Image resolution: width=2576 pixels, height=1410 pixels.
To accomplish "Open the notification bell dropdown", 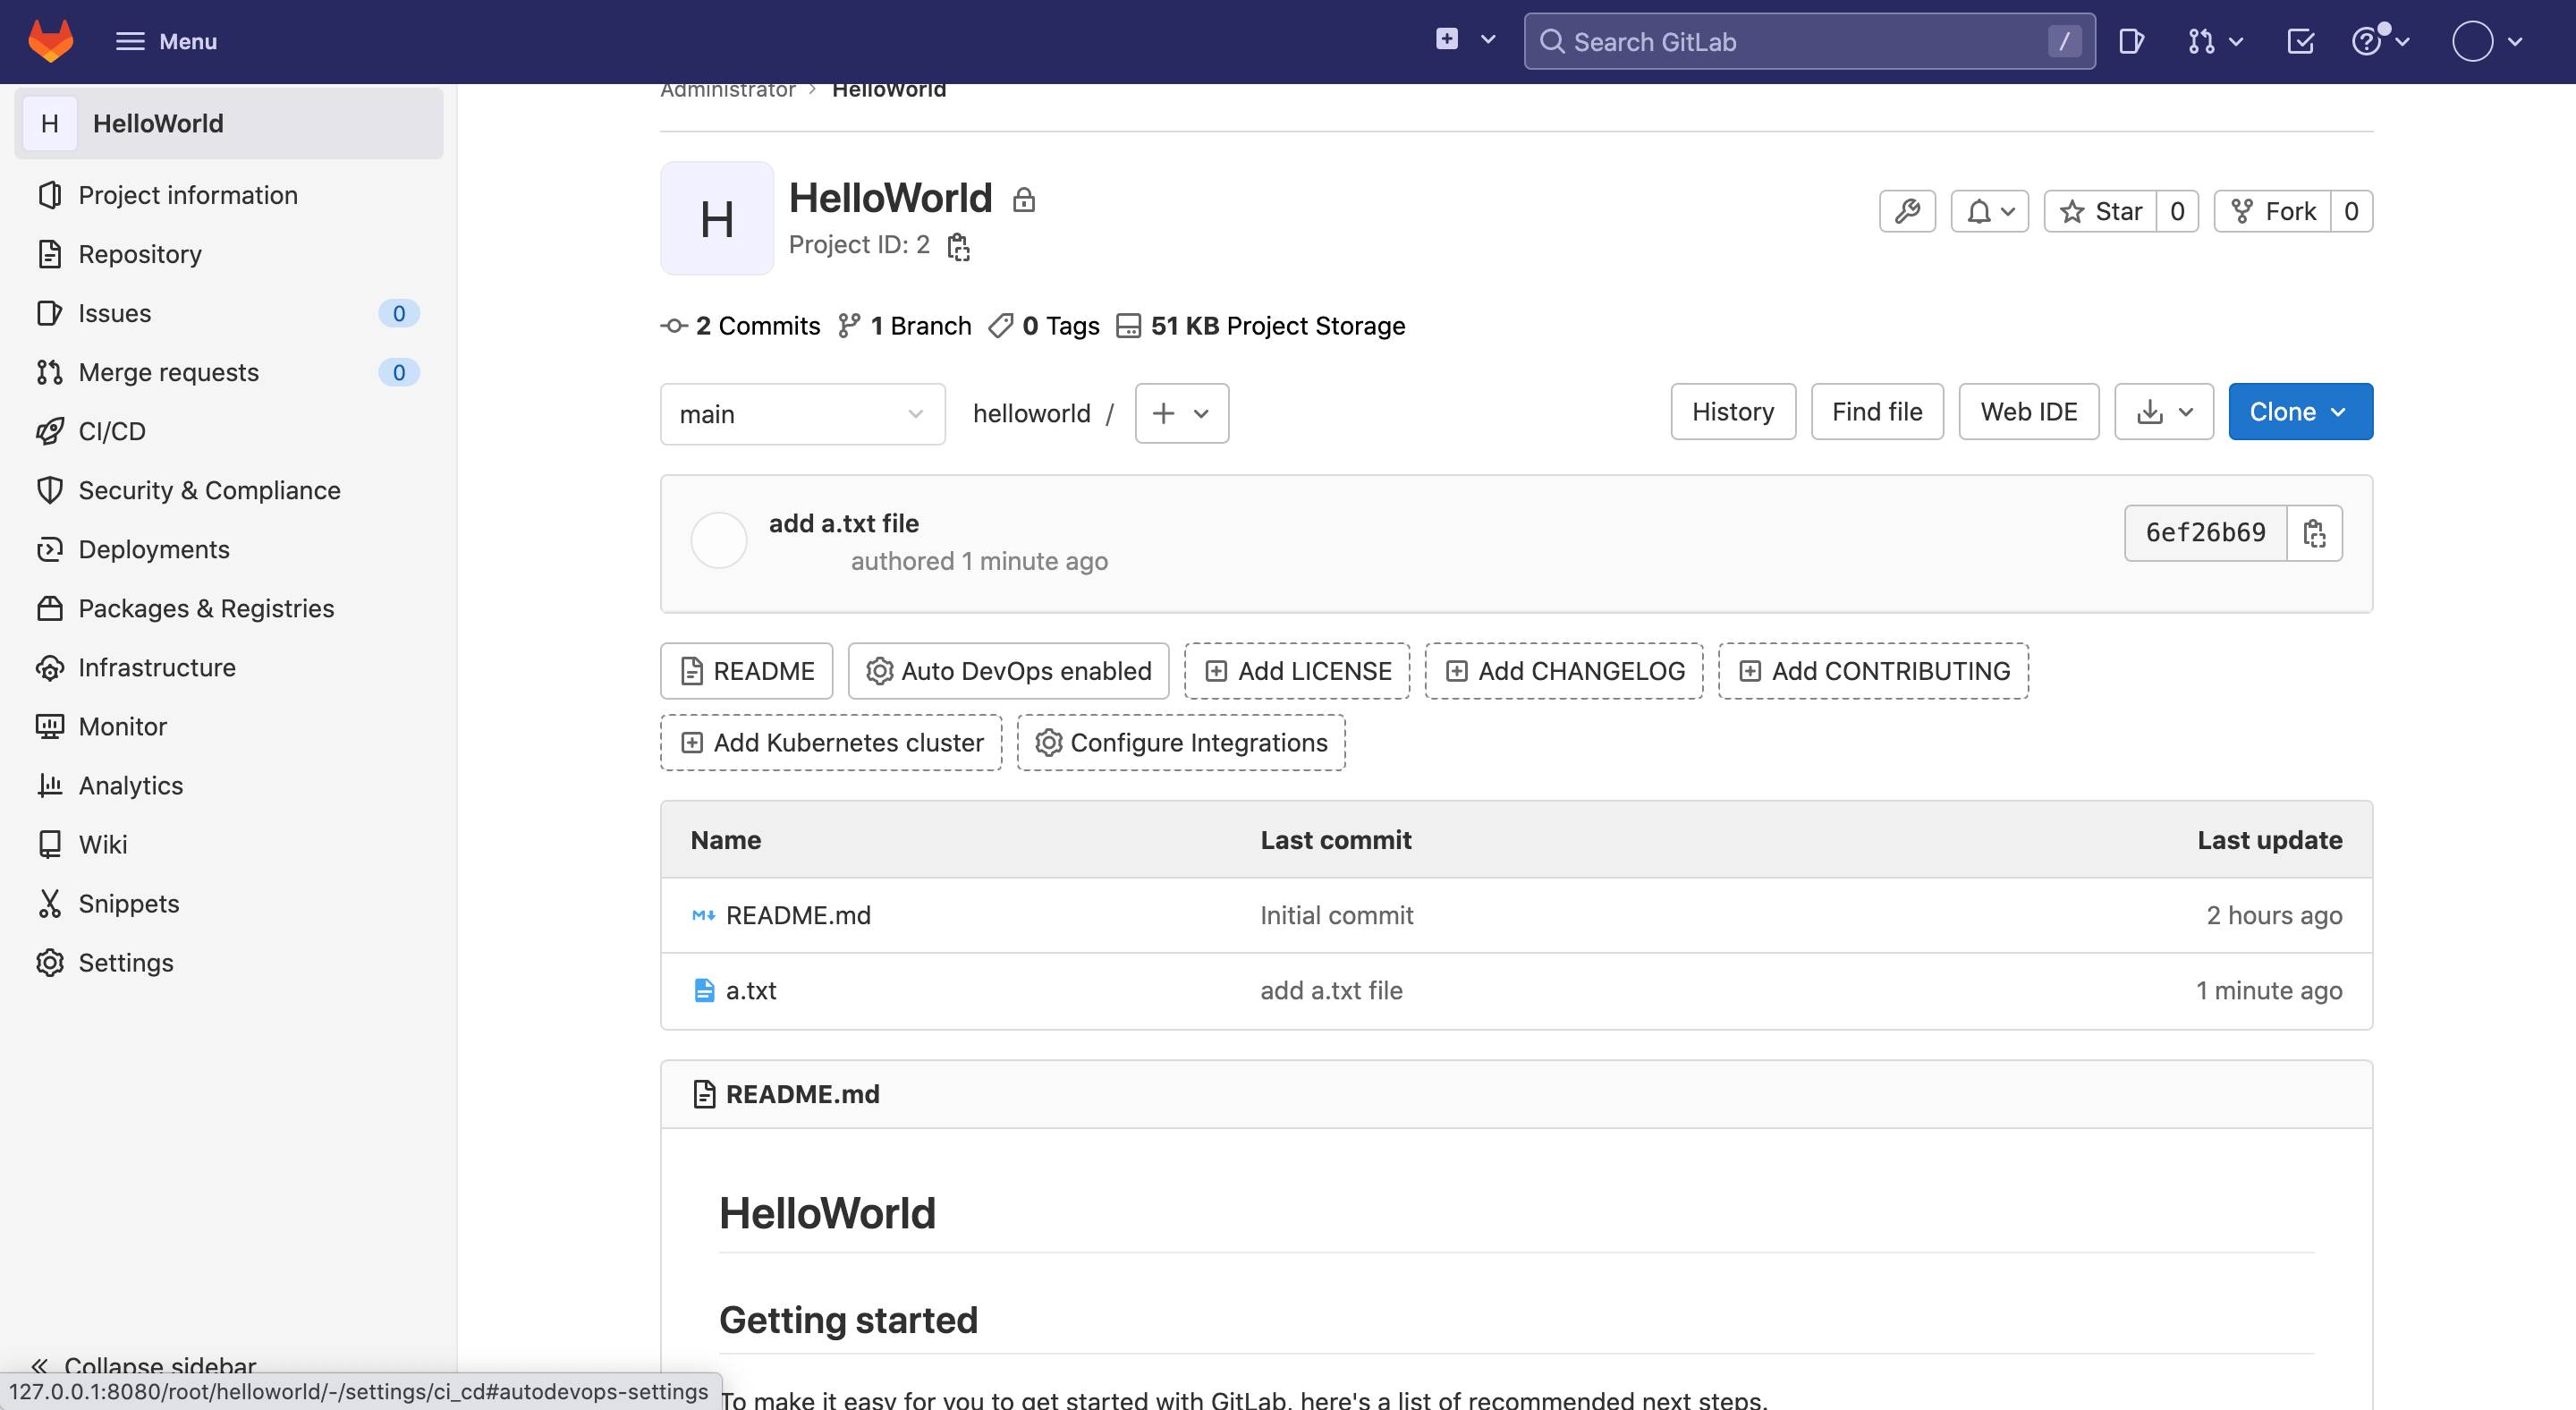I will click(1989, 211).
